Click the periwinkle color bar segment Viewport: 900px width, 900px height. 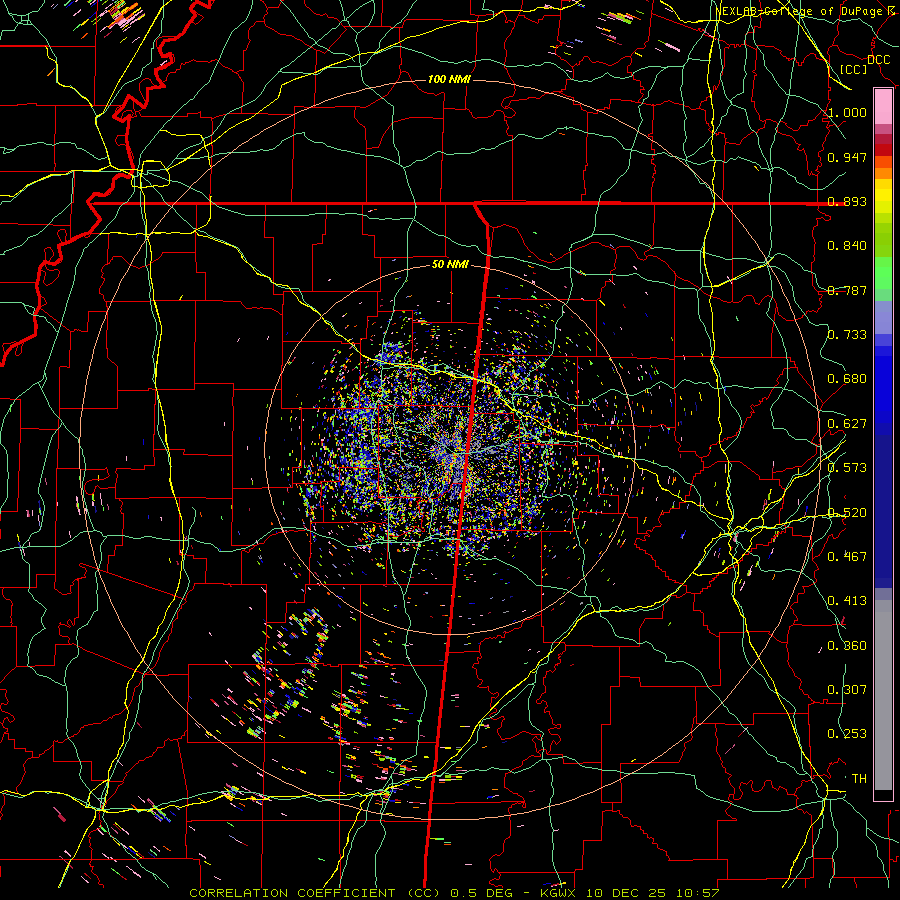pyautogui.click(x=883, y=318)
